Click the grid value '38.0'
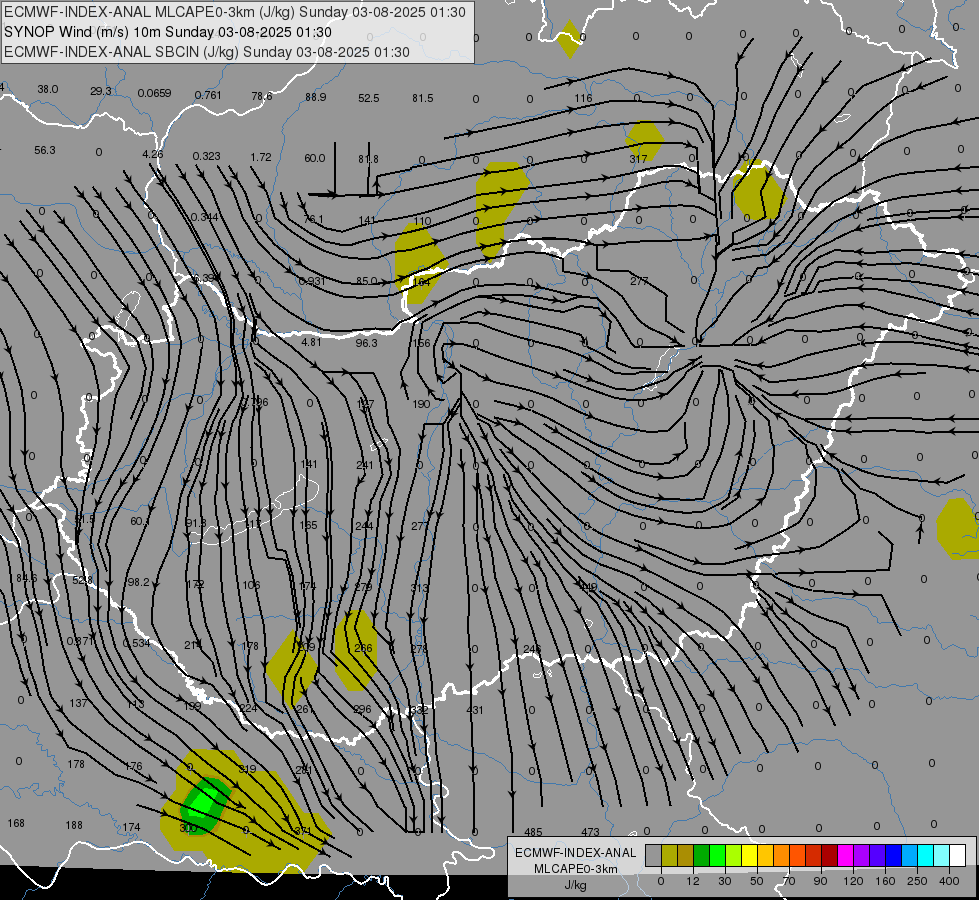The image size is (979, 900). click(47, 89)
